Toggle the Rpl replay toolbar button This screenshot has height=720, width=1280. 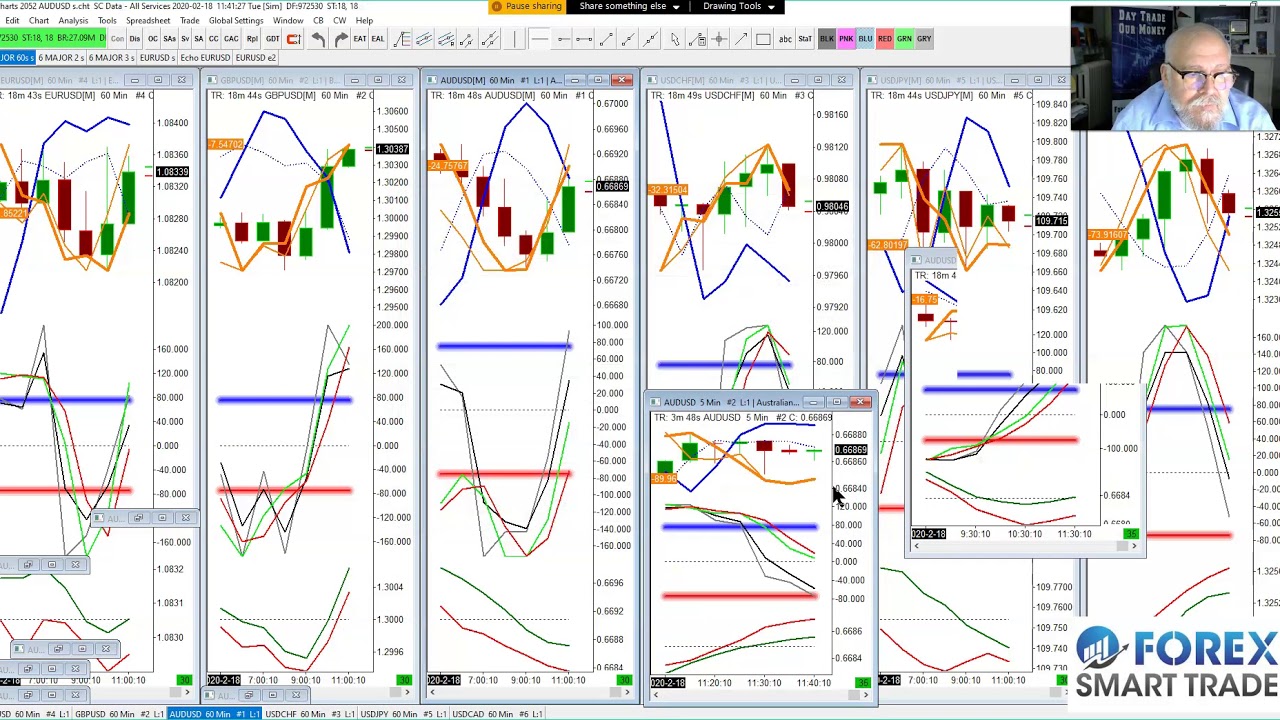pyautogui.click(x=252, y=39)
